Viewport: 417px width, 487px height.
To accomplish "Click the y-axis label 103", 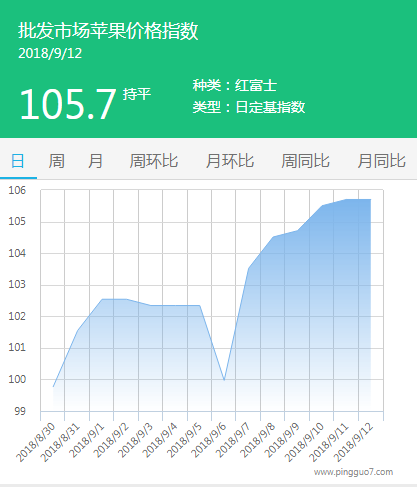I will [x=17, y=284].
